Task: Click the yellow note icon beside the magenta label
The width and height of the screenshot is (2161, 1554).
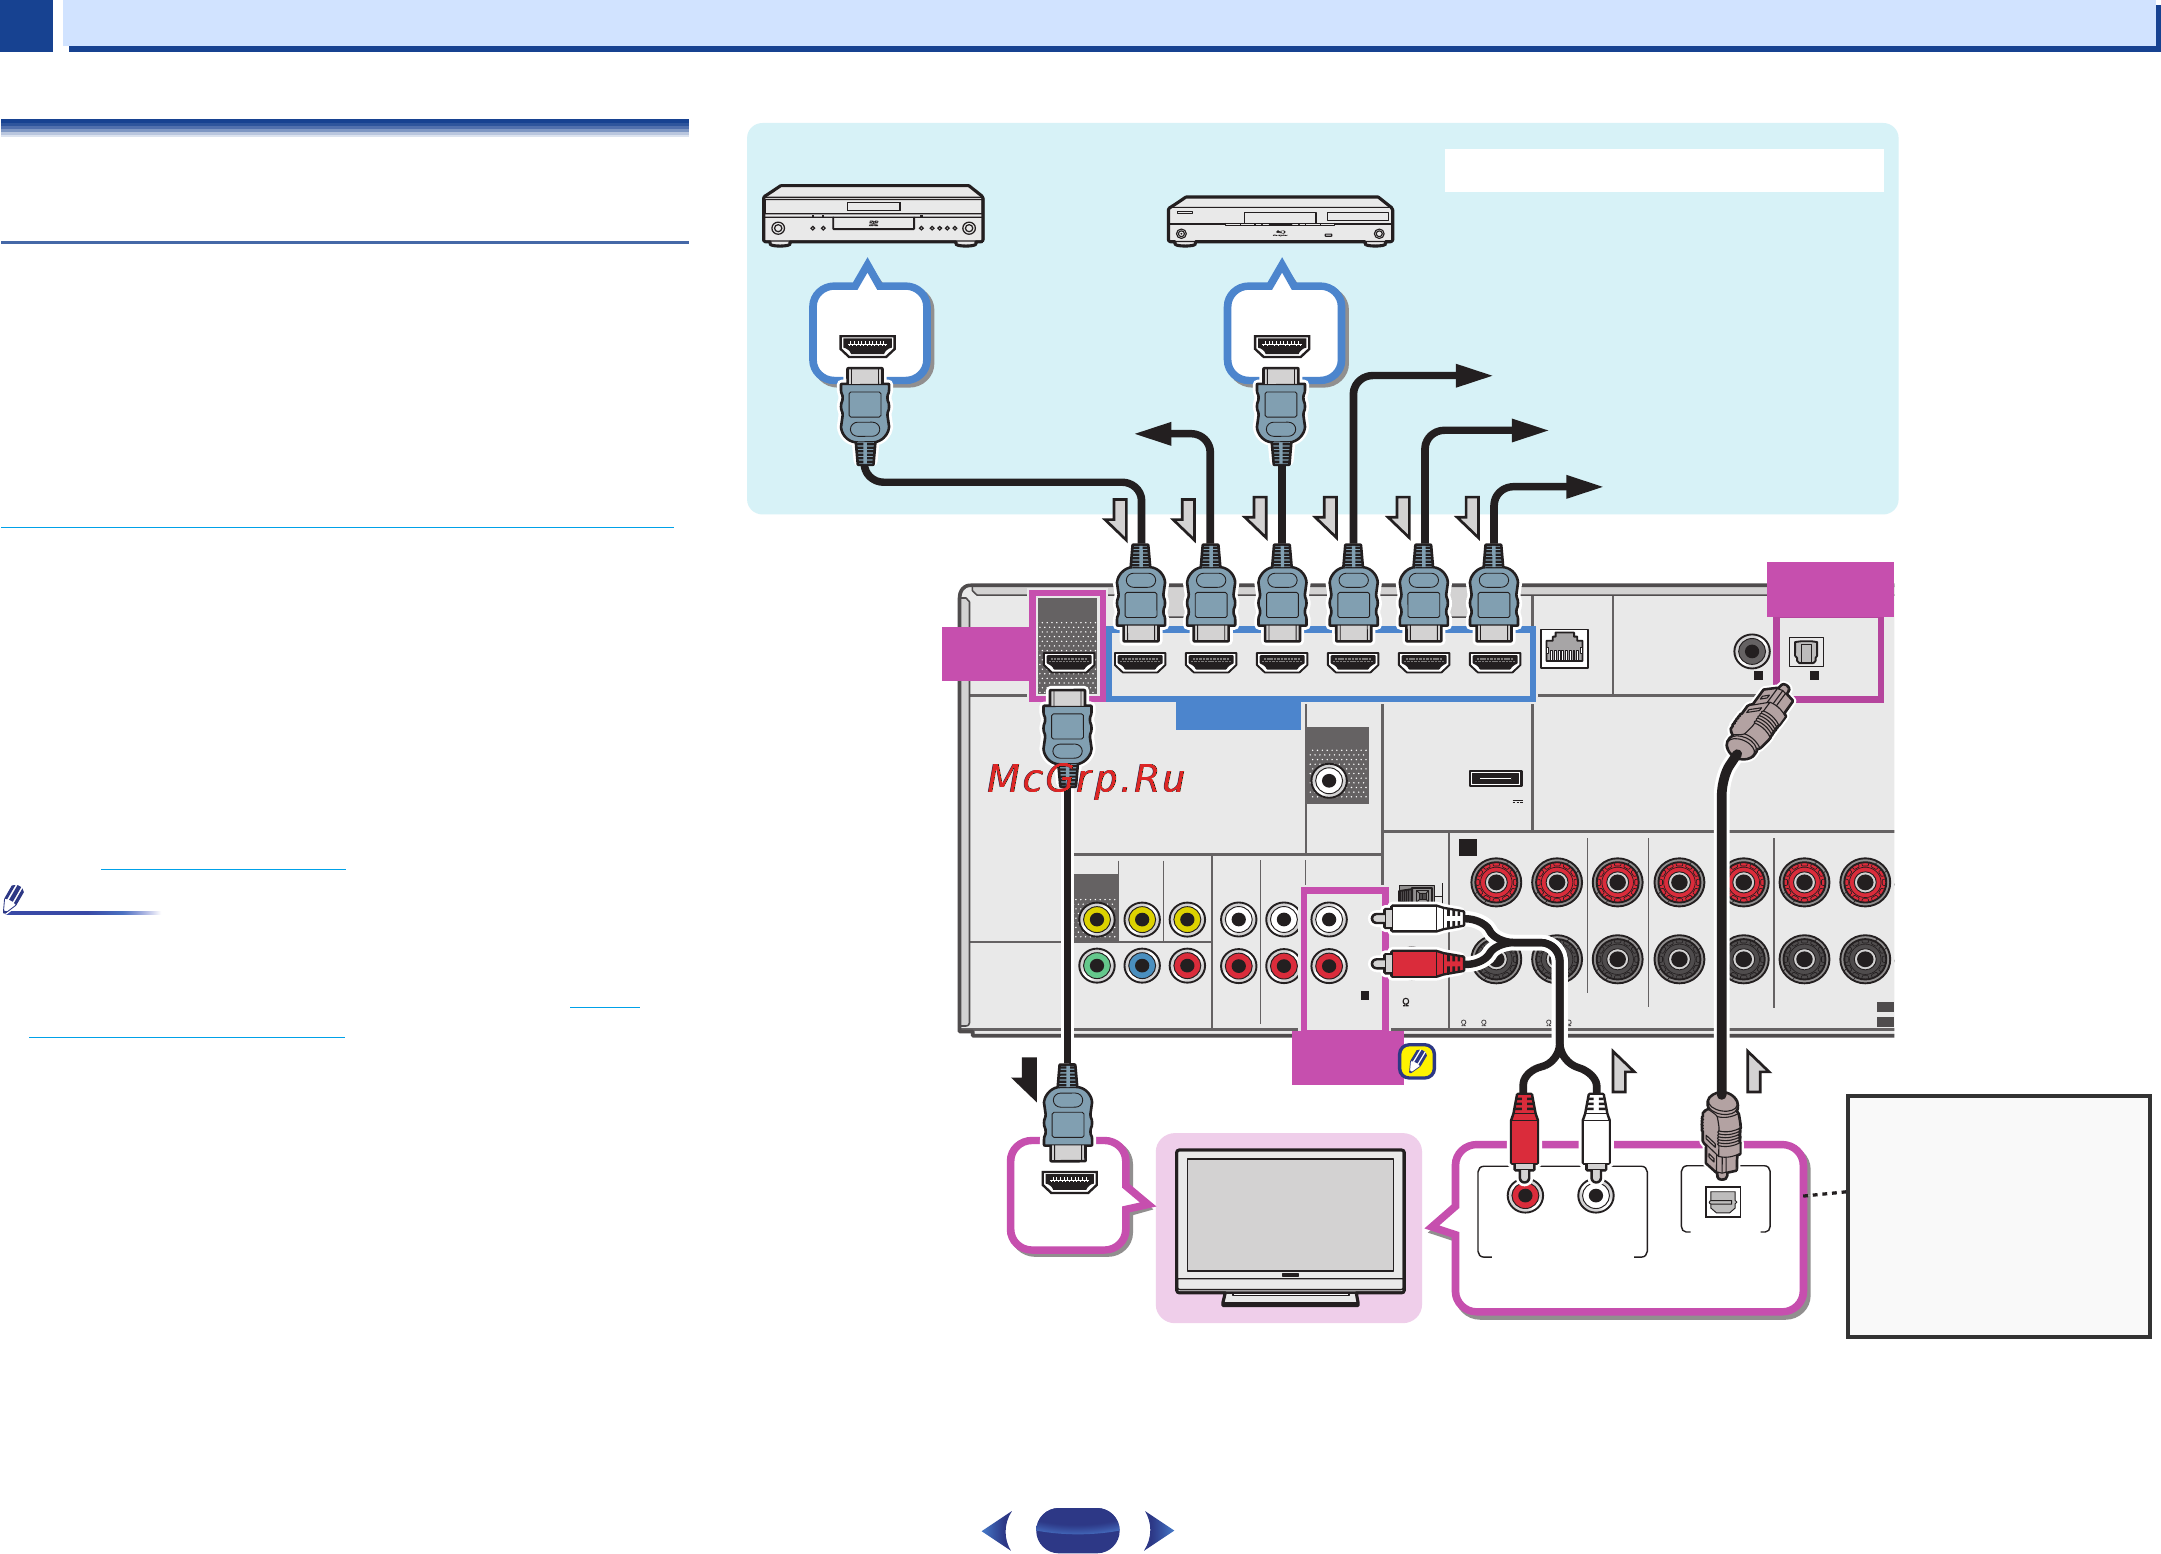Action: (x=1417, y=1061)
